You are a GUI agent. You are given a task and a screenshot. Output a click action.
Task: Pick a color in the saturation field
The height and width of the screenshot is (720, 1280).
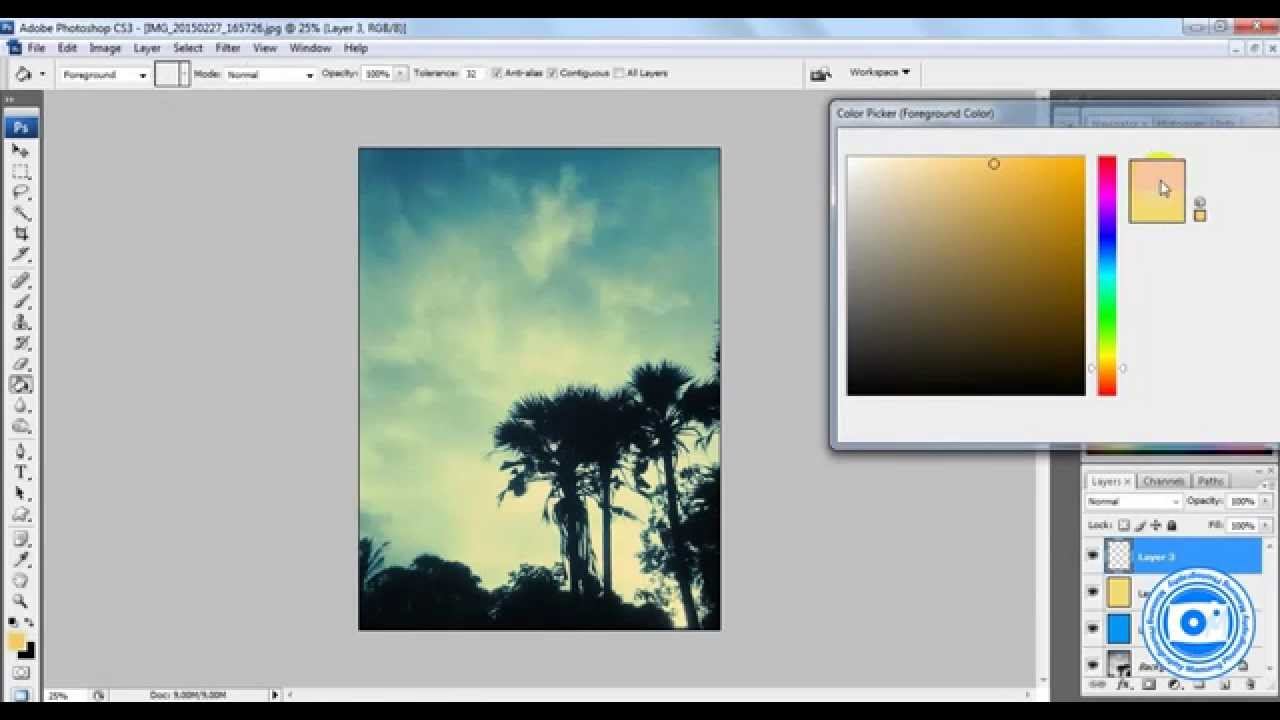pyautogui.click(x=966, y=275)
